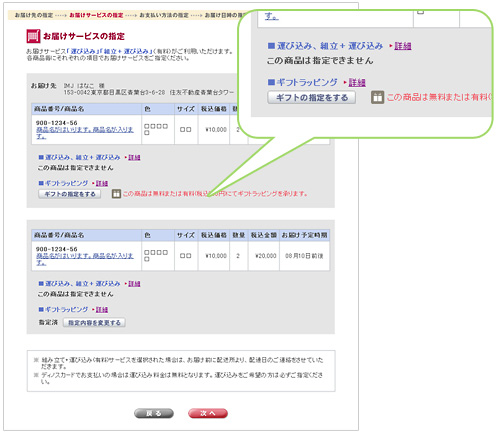Click the お届け予定時期 column header
Screen dimensions: 498x435
(304, 235)
